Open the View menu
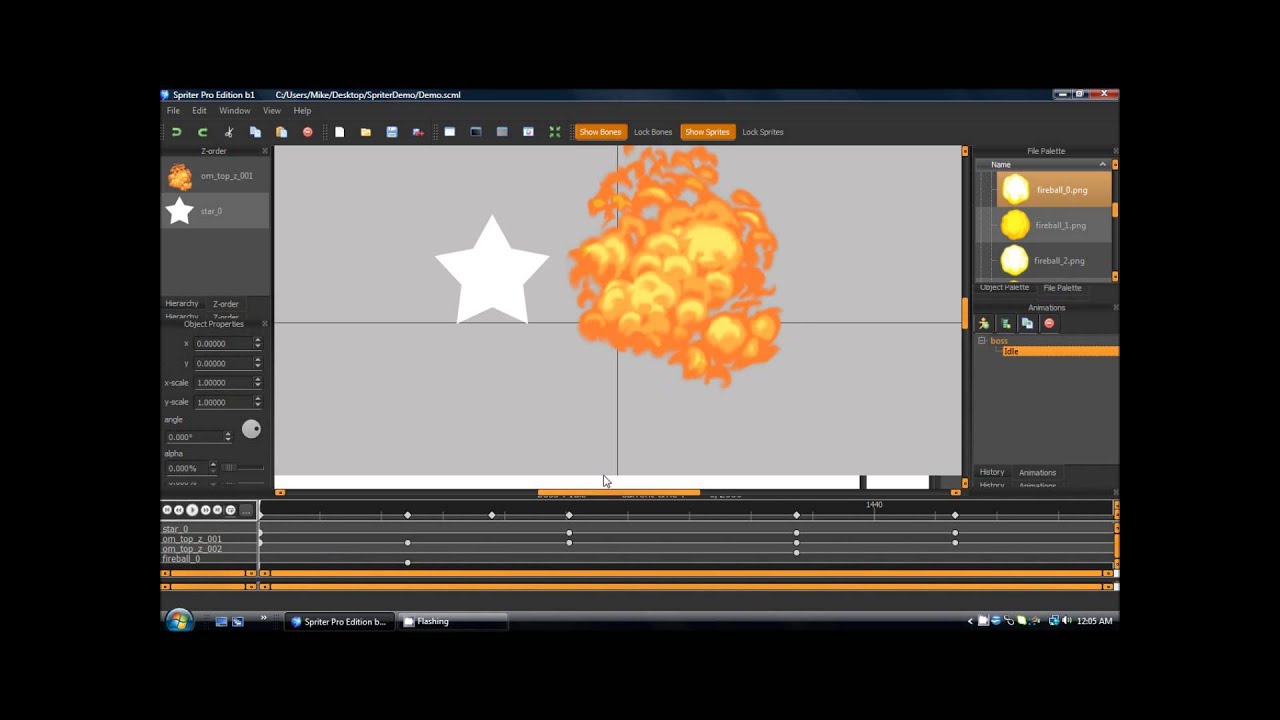Viewport: 1280px width, 720px height. click(x=272, y=111)
